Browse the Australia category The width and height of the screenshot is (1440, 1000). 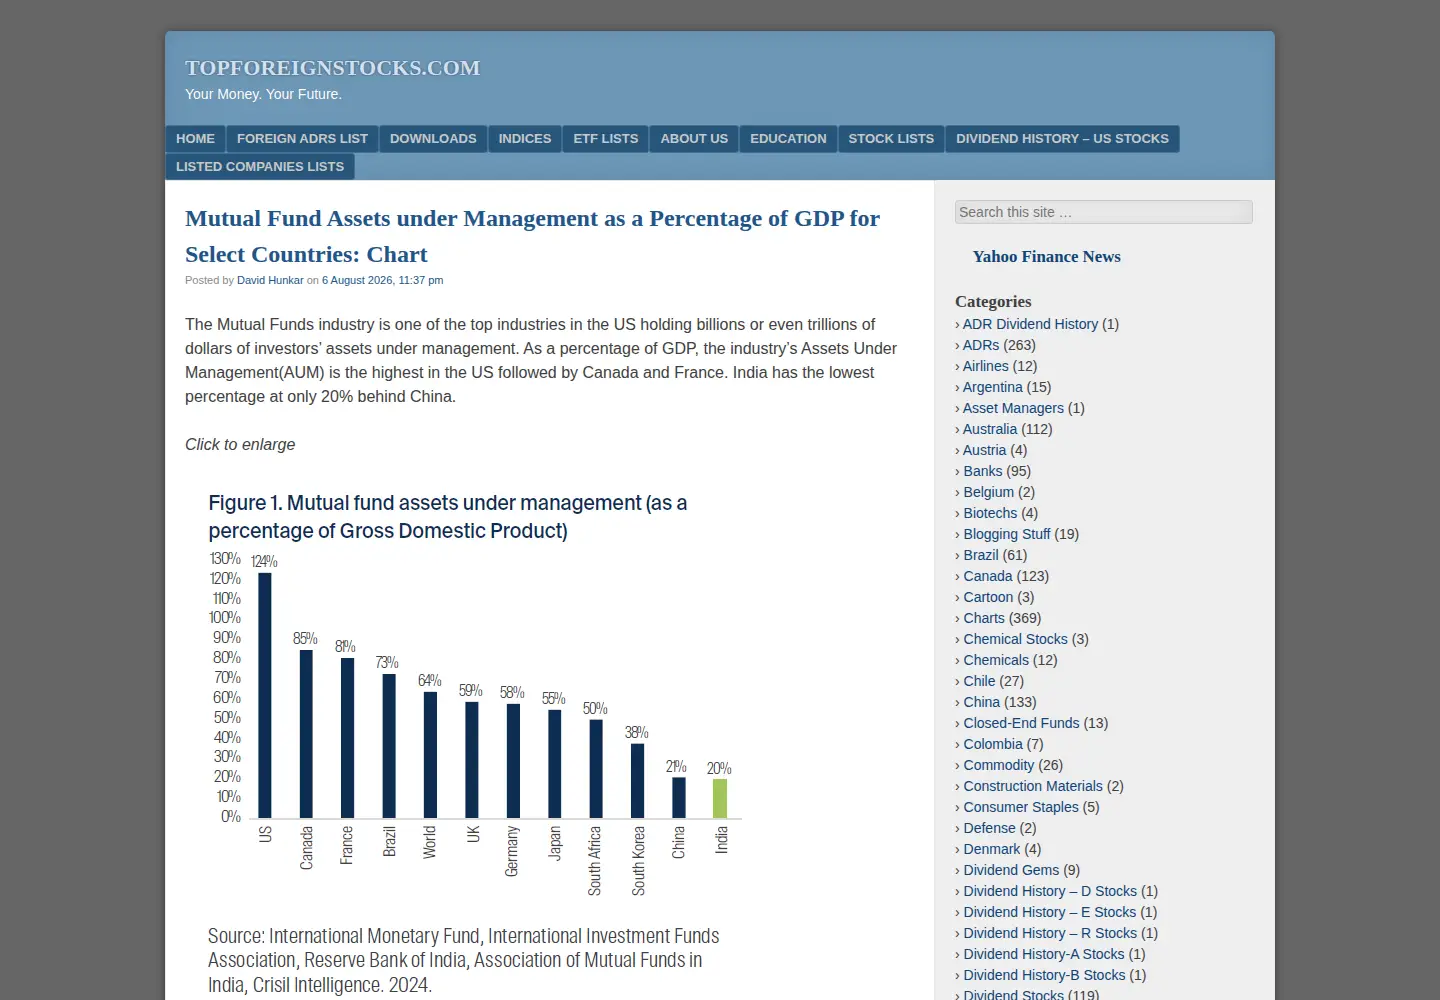[990, 429]
